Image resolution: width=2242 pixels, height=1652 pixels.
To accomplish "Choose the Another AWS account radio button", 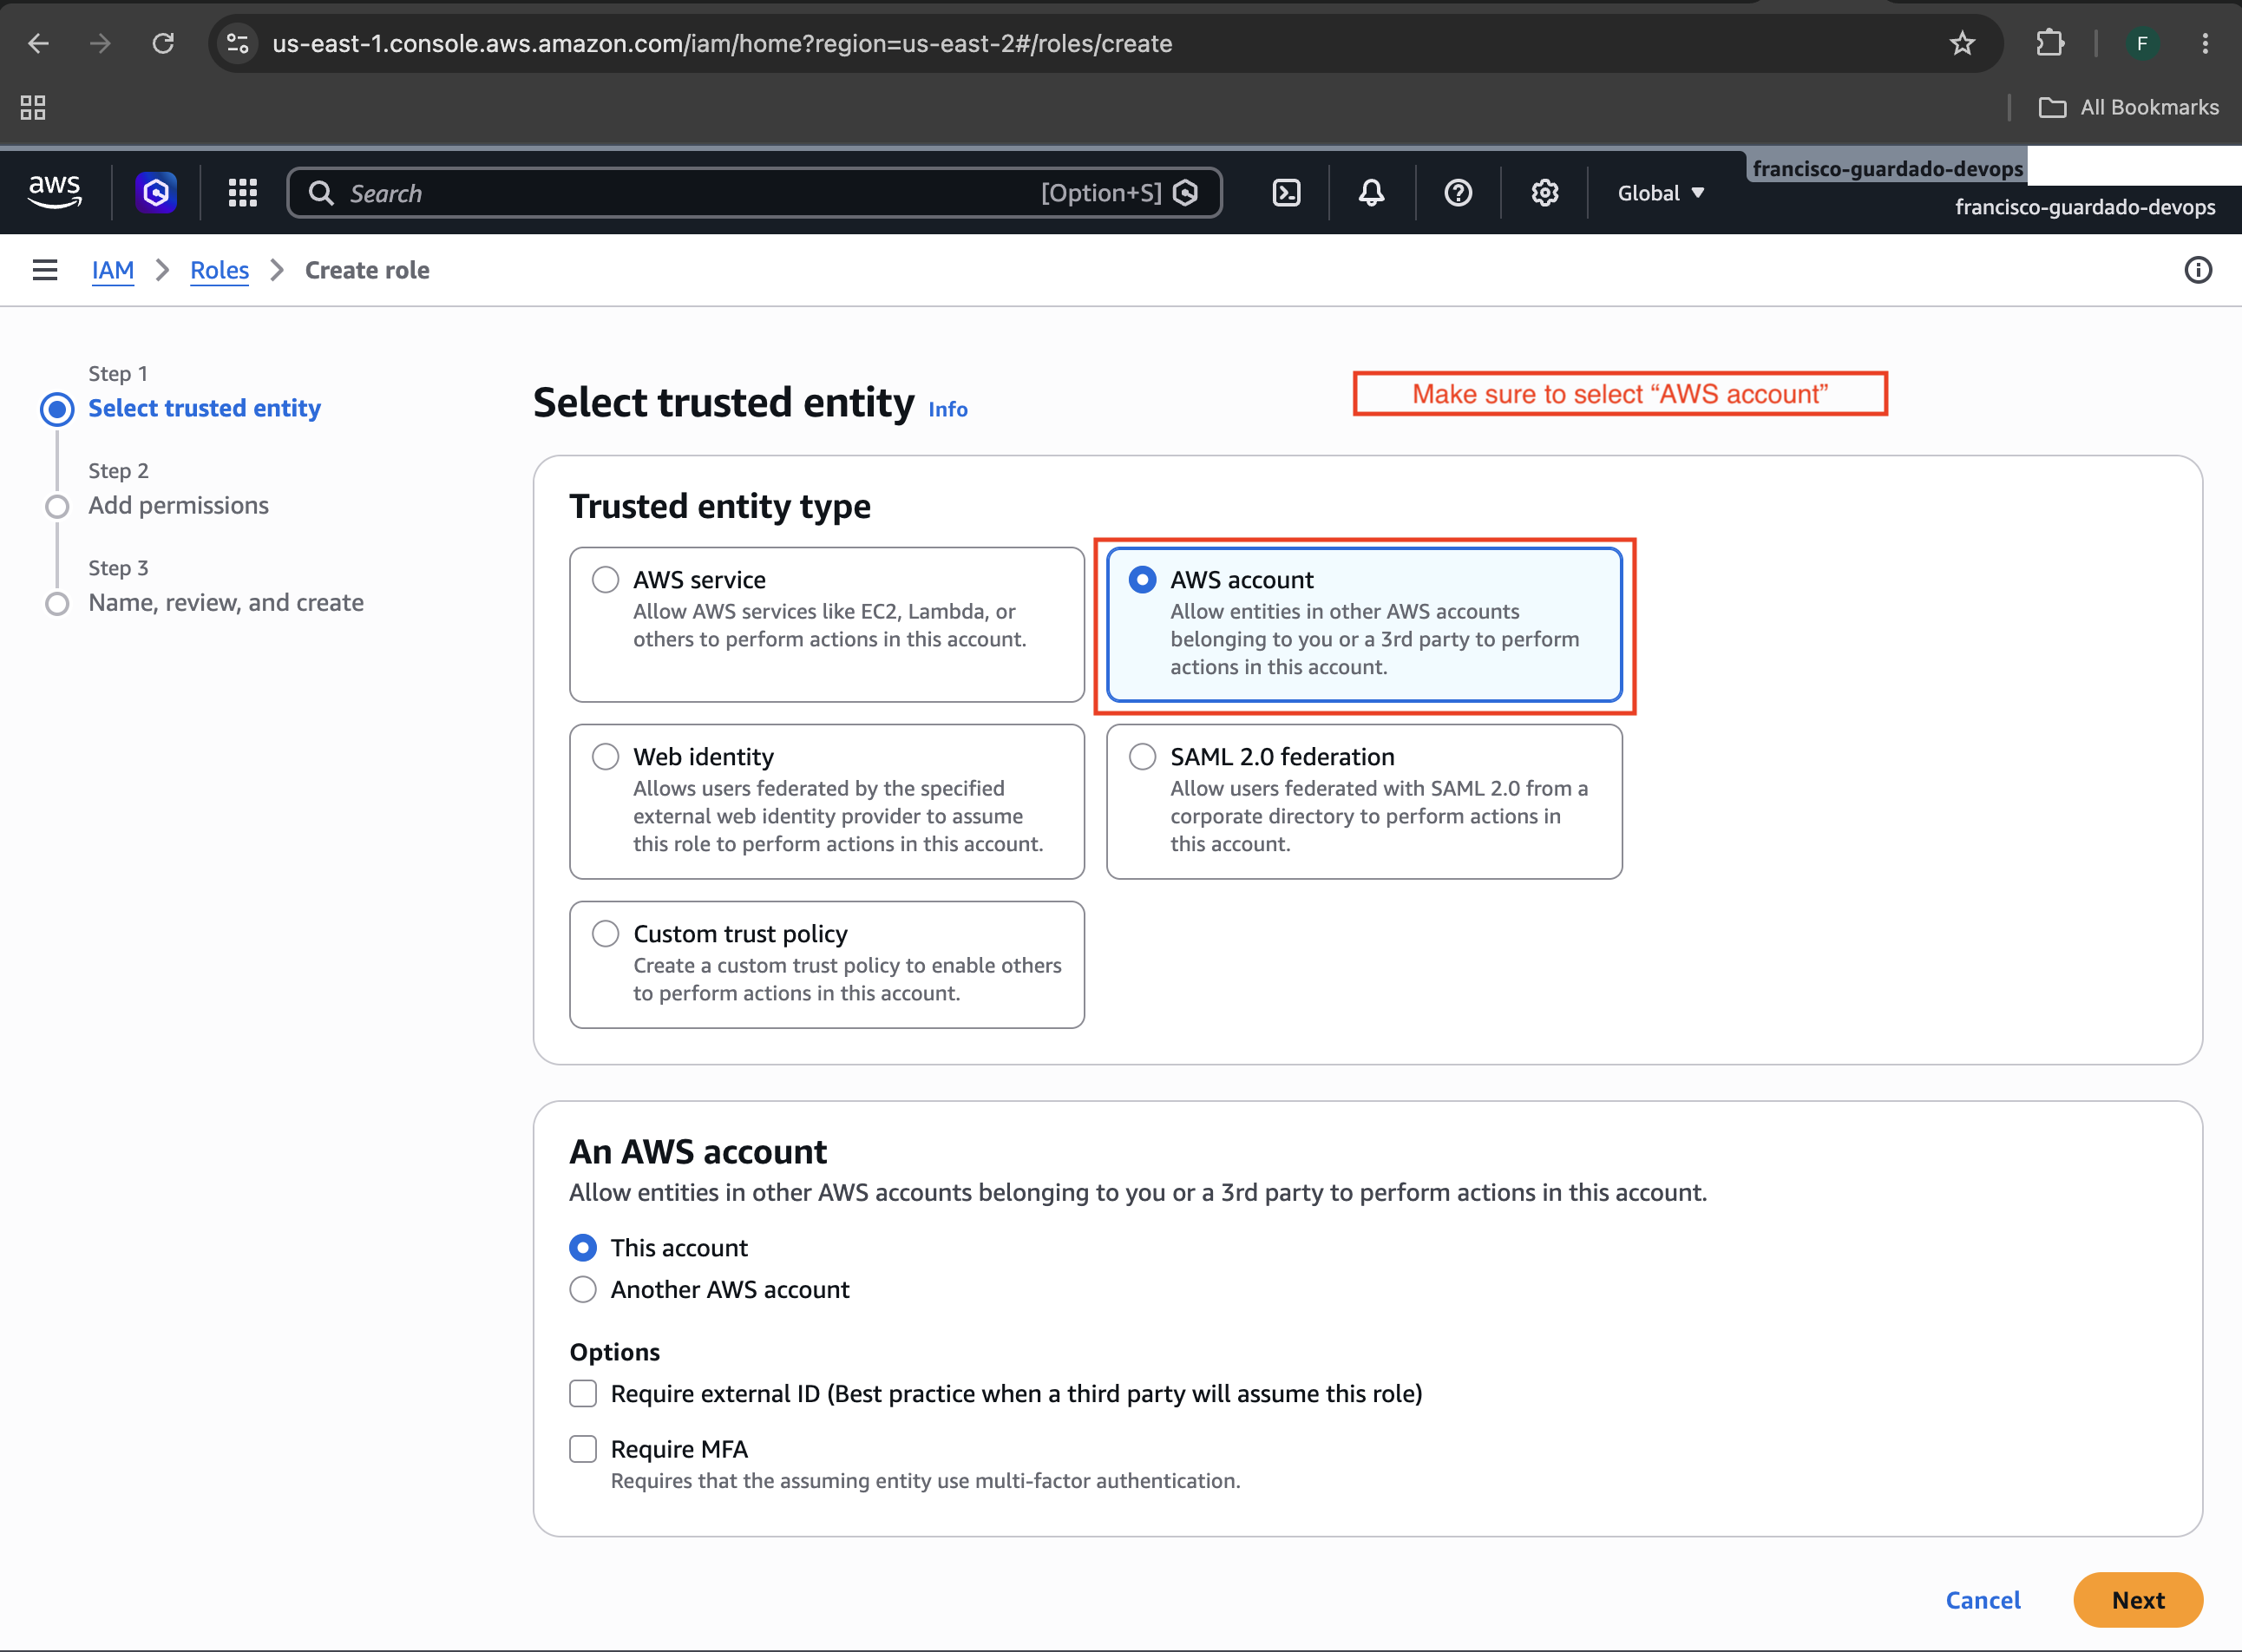I will point(583,1290).
